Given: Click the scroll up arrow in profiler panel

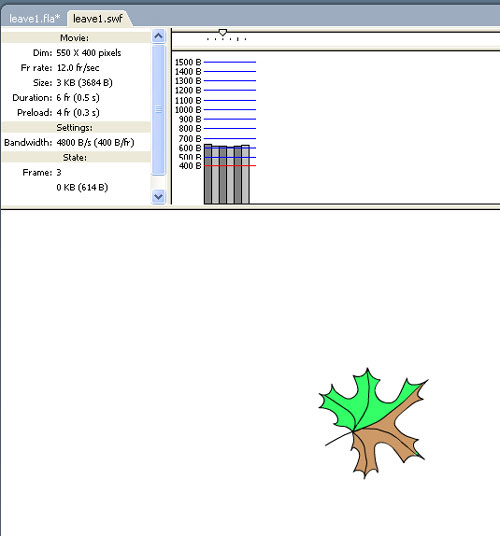Looking at the screenshot, I should (158, 36).
